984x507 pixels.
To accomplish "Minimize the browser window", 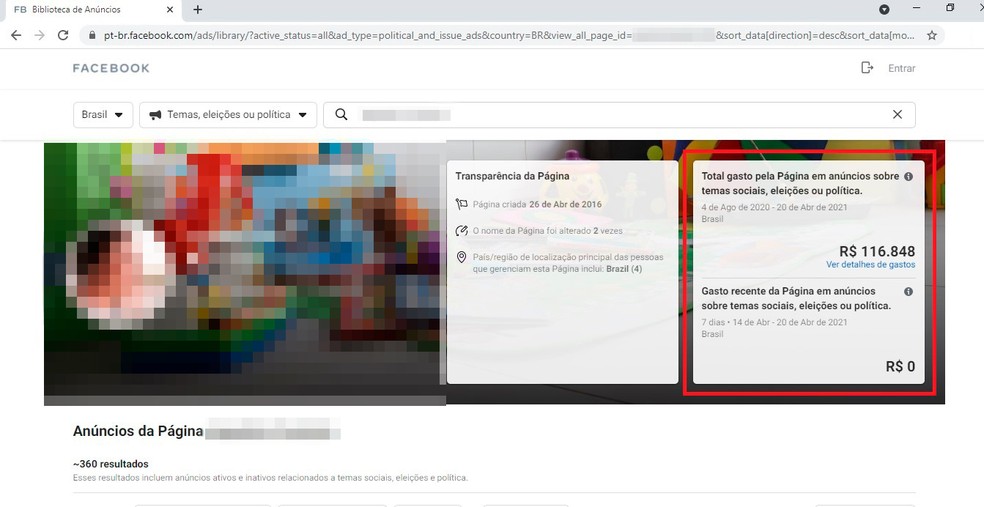I will [917, 9].
